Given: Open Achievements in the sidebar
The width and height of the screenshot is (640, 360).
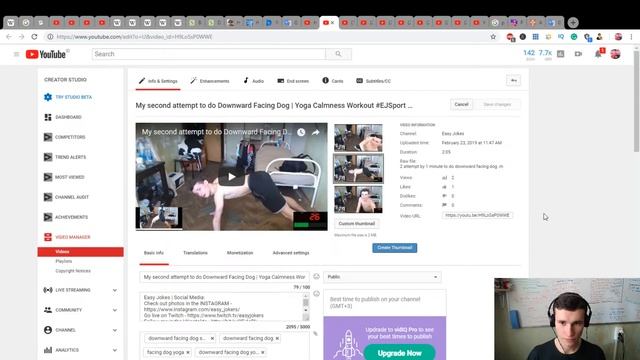Looking at the screenshot, I should pyautogui.click(x=66, y=217).
